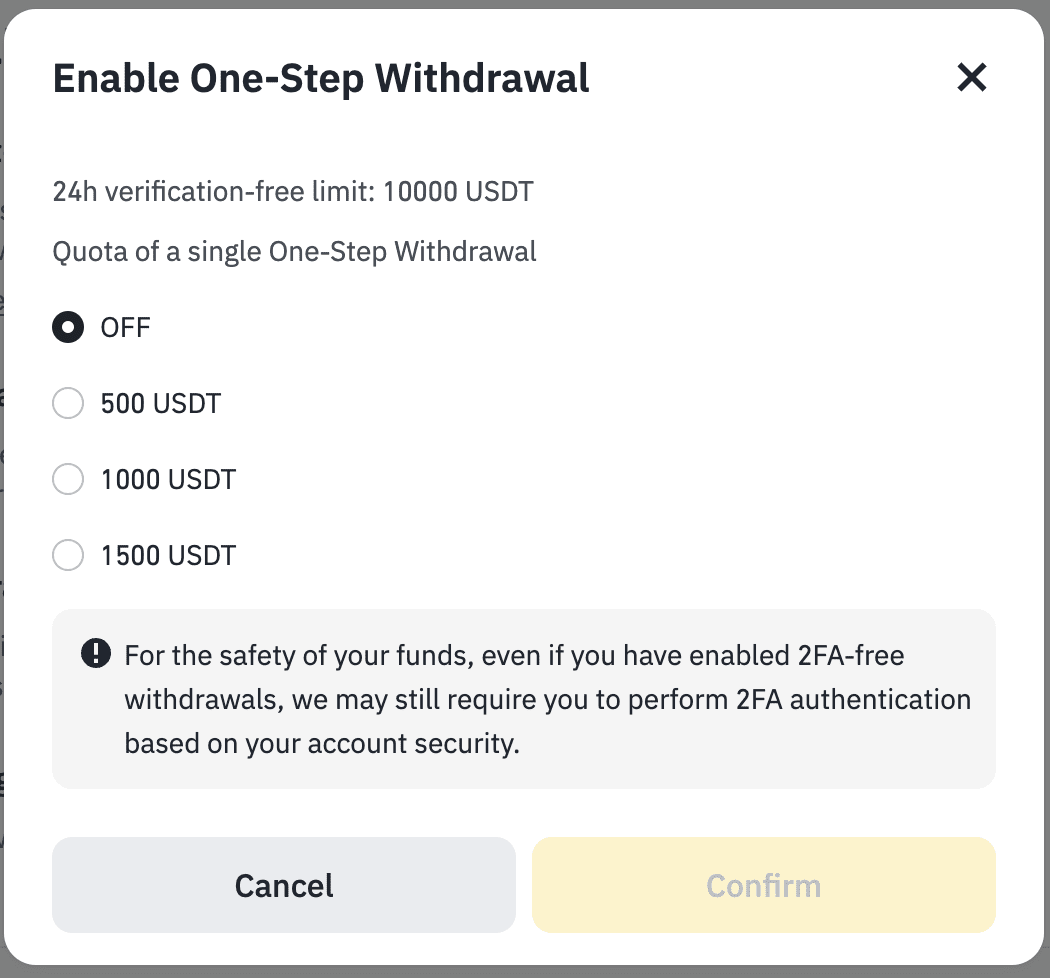Pick the 1000 USDT radio circle
This screenshot has height=978, width=1050.
68,479
